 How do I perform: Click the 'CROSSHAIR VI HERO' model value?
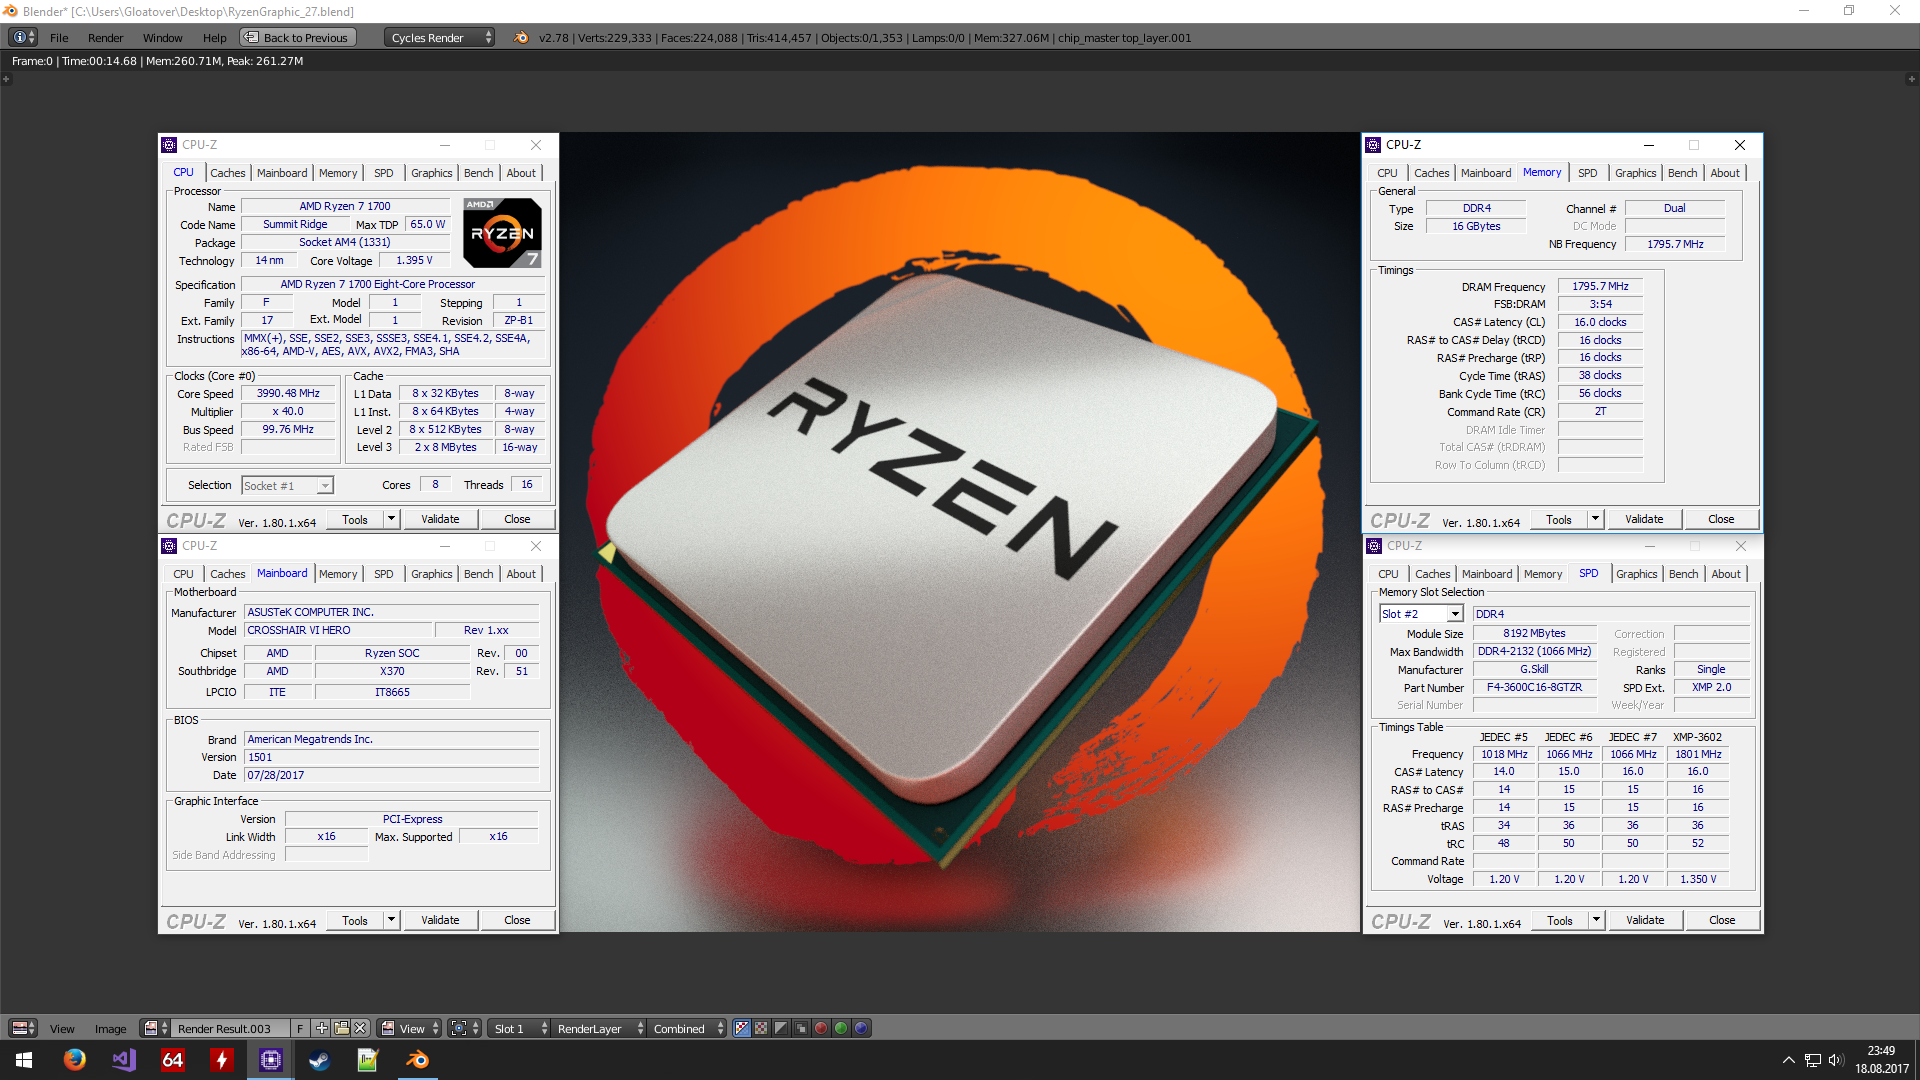[x=339, y=630]
